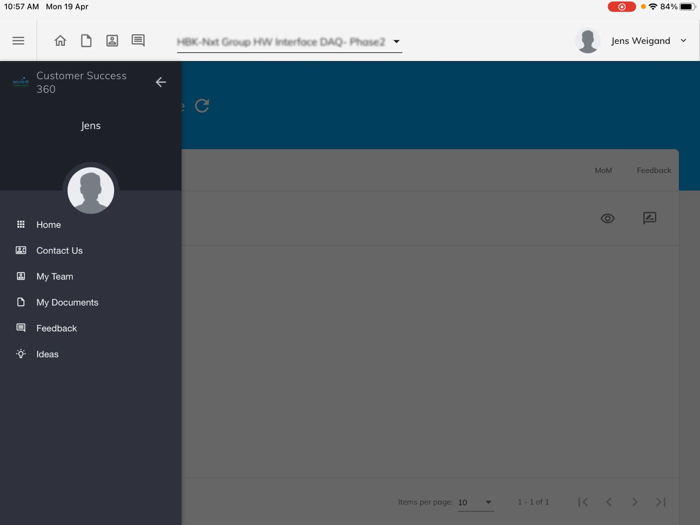This screenshot has width=700, height=525.
Task: Open feedback edit icon in table row
Action: (x=650, y=218)
